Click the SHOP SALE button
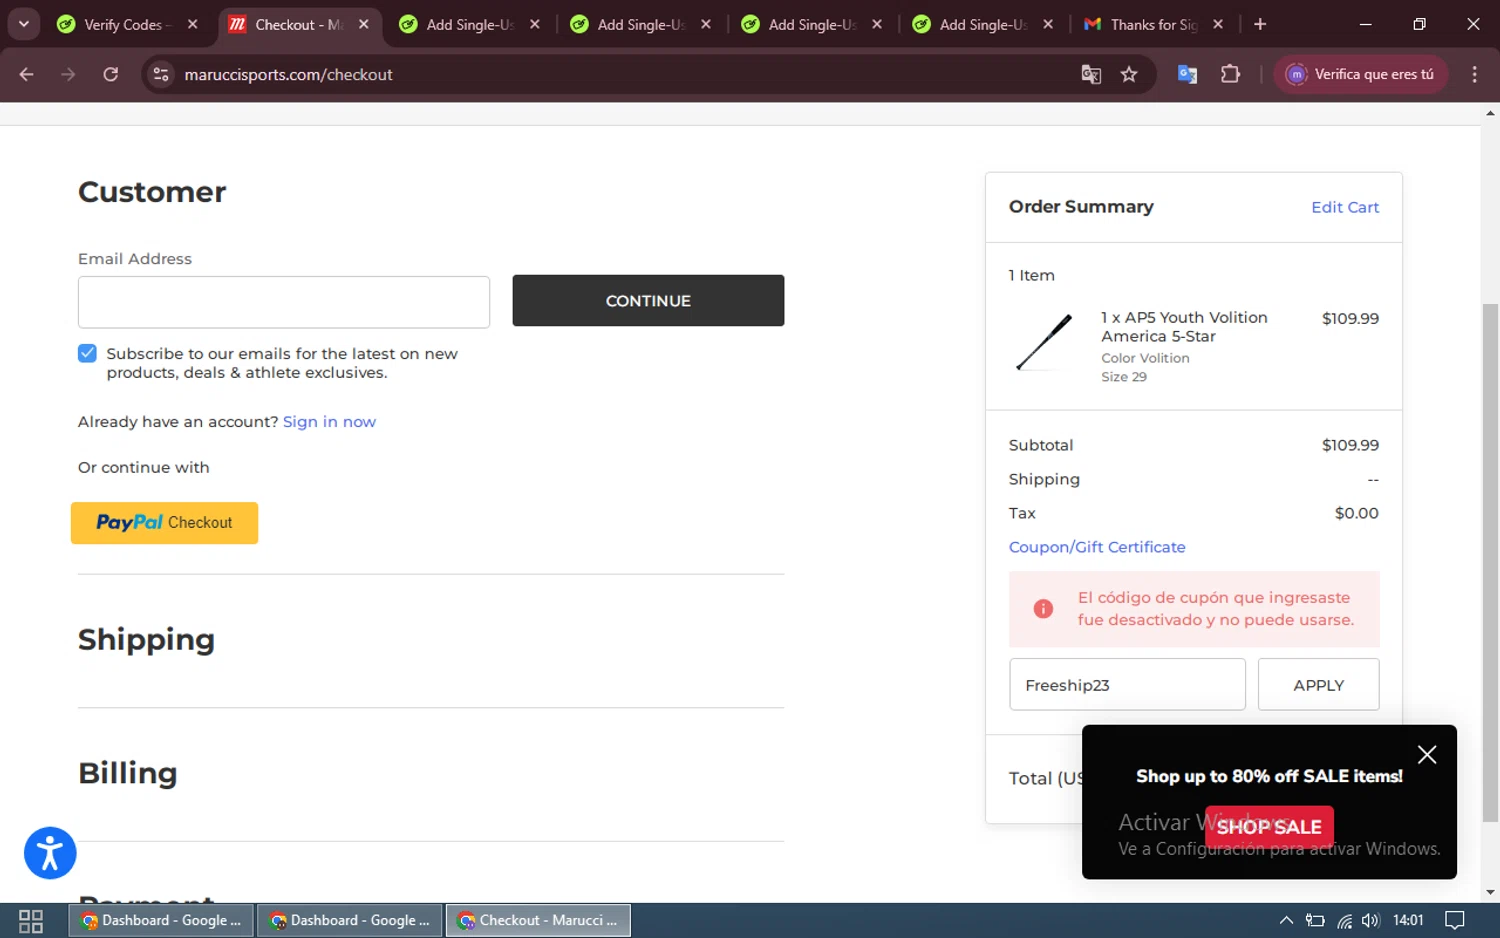The height and width of the screenshot is (938, 1500). [x=1269, y=827]
